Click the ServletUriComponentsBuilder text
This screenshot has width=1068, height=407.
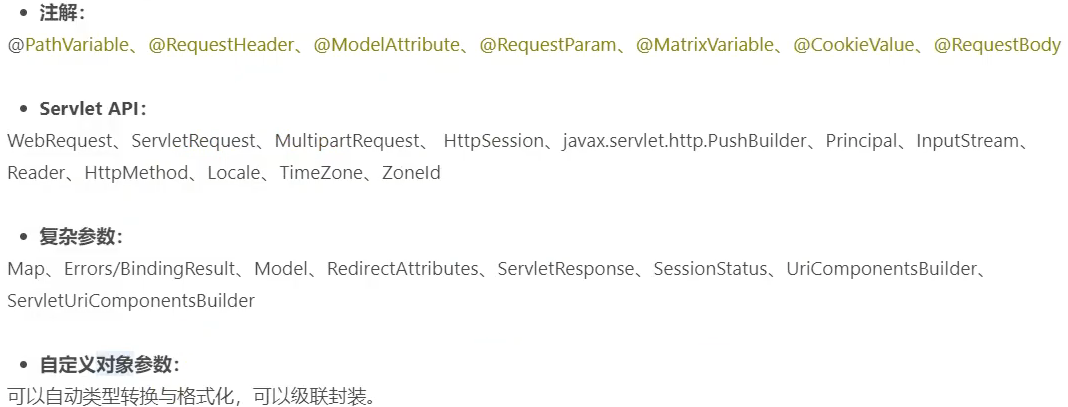[x=131, y=301]
